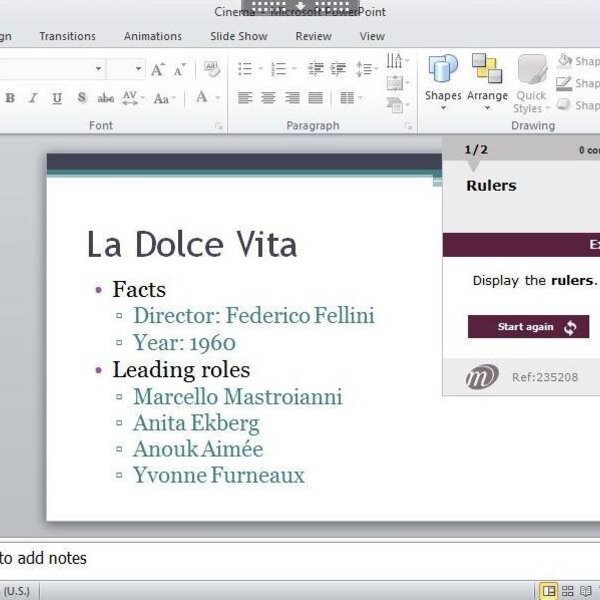
Task: Open Columns options
Action: 350,98
